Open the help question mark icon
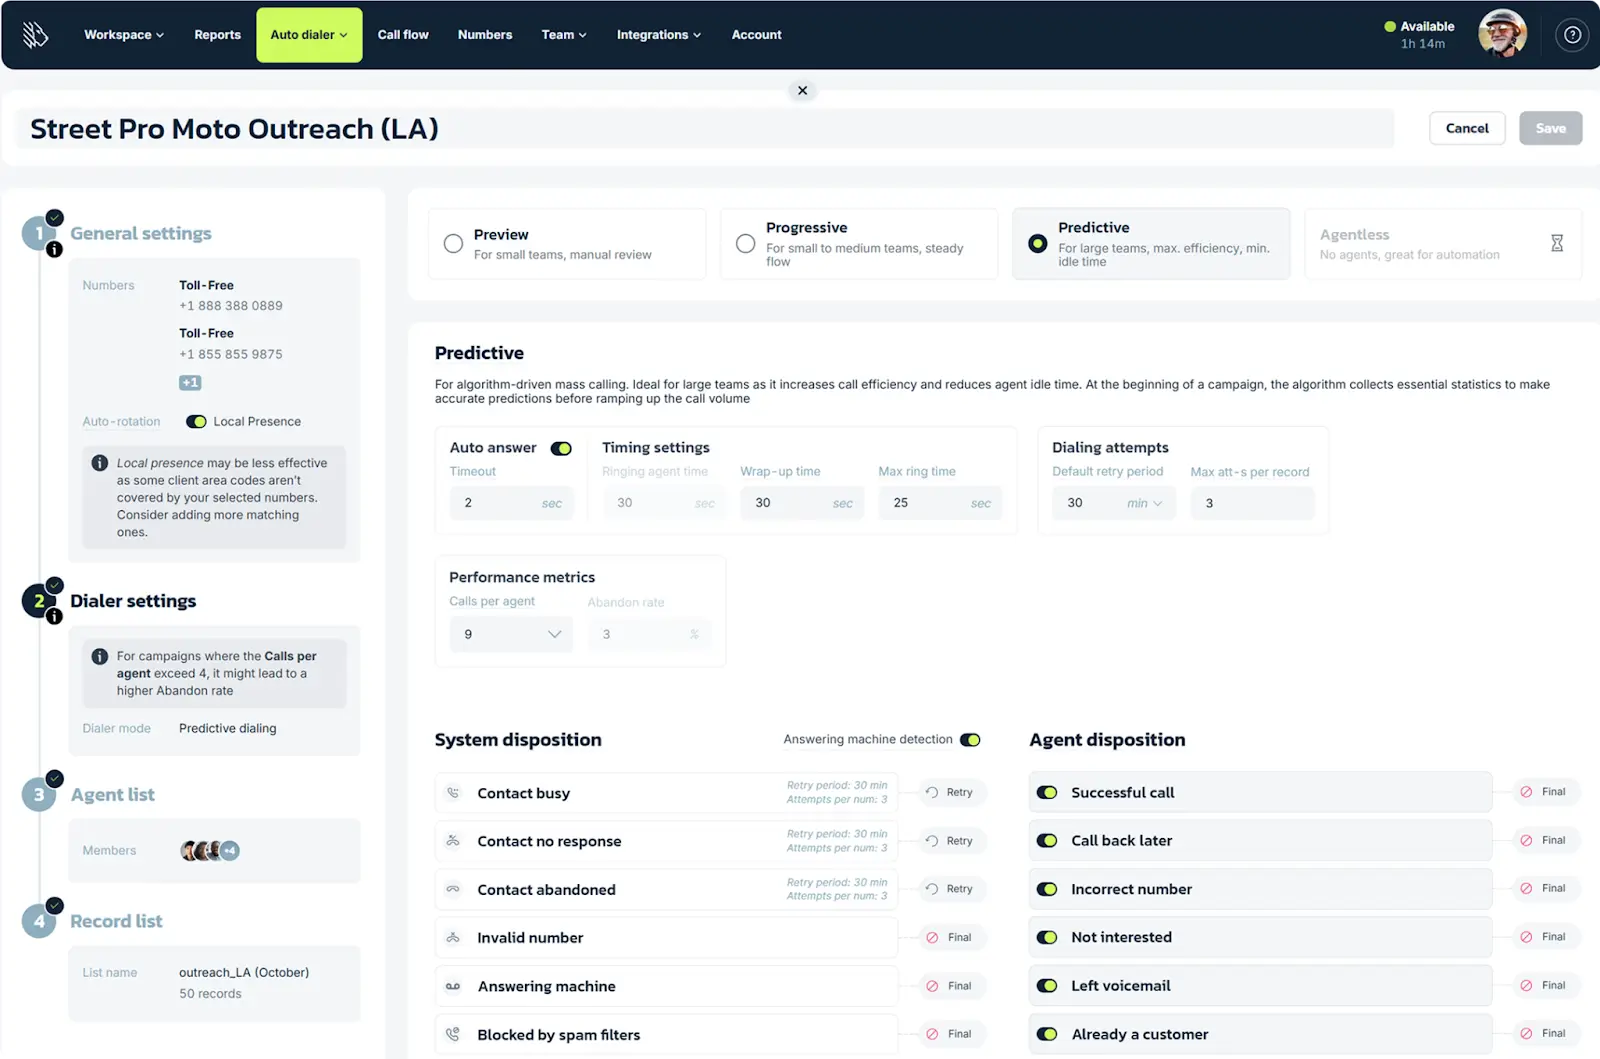 1572,35
